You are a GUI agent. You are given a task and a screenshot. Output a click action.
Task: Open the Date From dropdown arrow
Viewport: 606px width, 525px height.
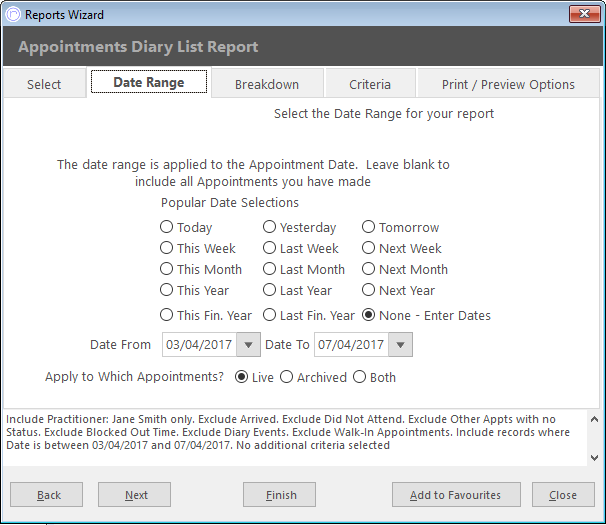coord(249,344)
